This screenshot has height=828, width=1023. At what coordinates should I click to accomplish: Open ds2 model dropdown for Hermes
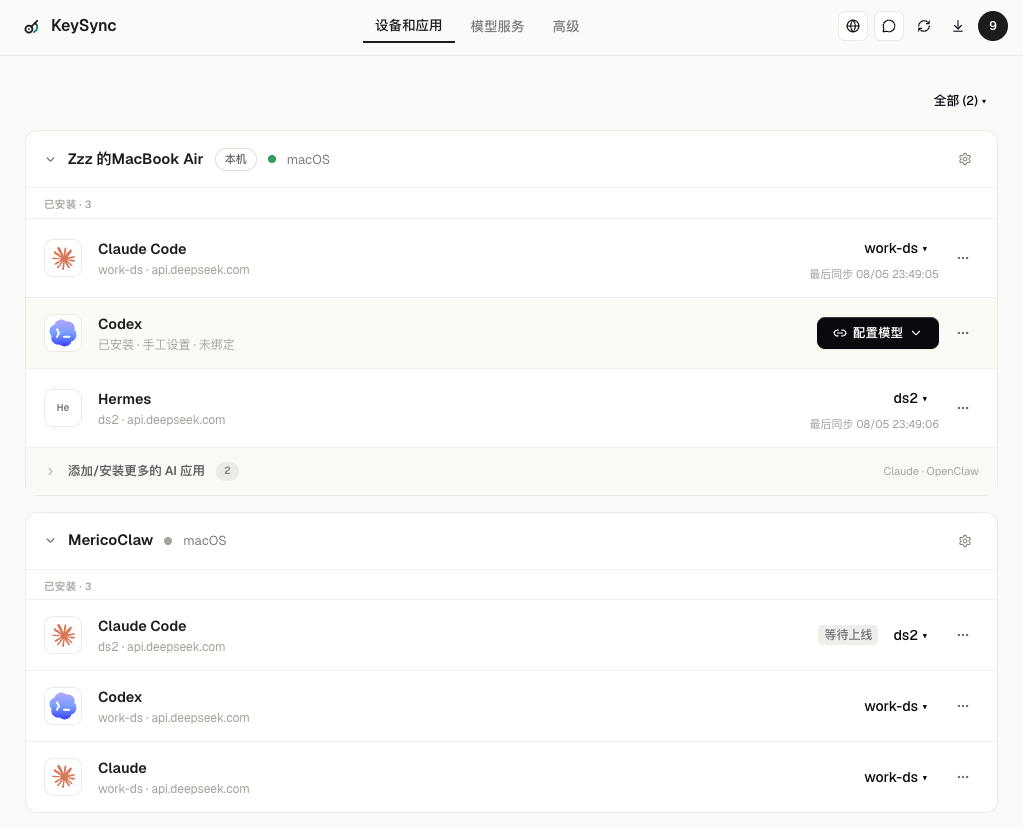click(910, 399)
